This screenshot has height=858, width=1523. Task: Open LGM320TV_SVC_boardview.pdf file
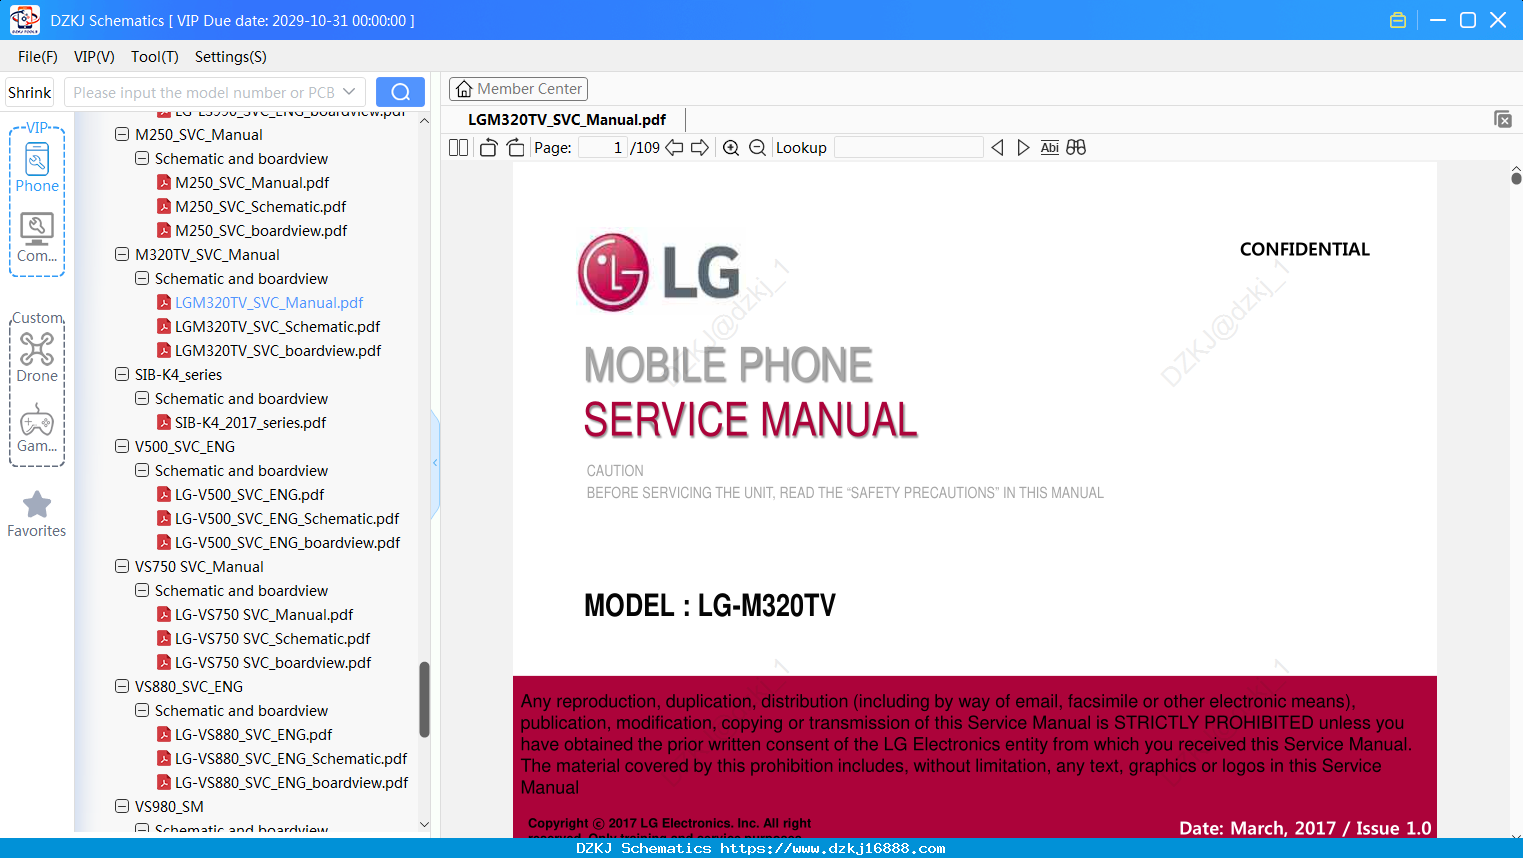coord(278,351)
